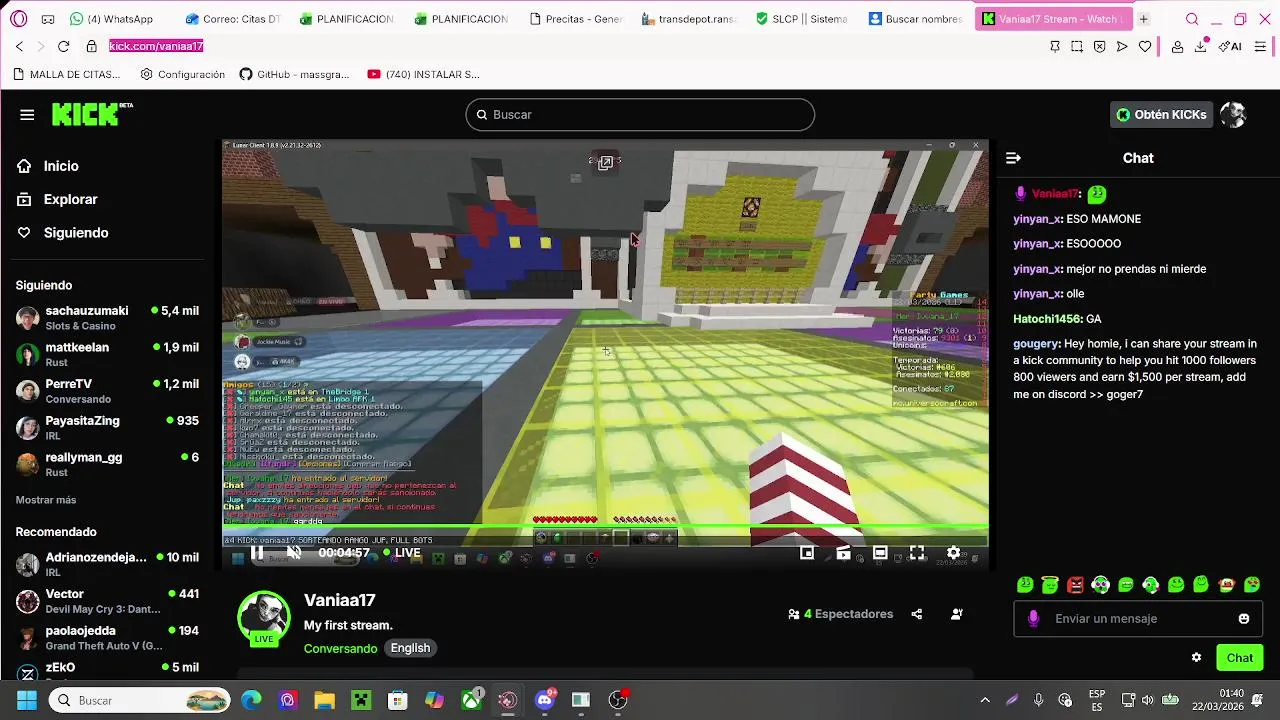
Task: Click the Obtén KICKs button
Action: 1161,115
